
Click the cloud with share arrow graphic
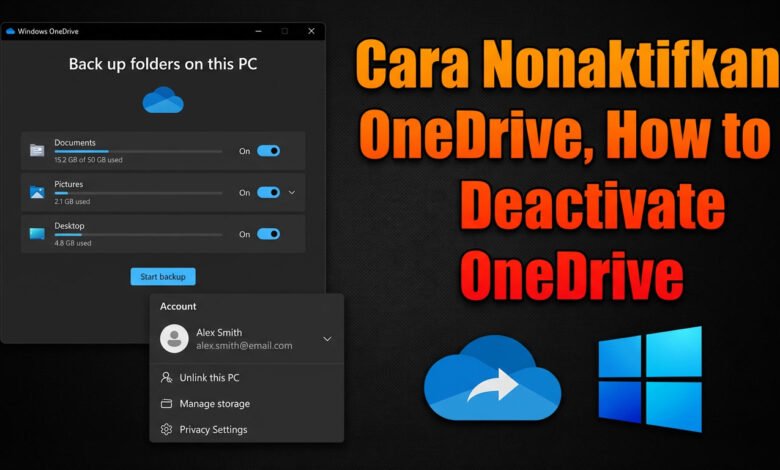pos(492,378)
